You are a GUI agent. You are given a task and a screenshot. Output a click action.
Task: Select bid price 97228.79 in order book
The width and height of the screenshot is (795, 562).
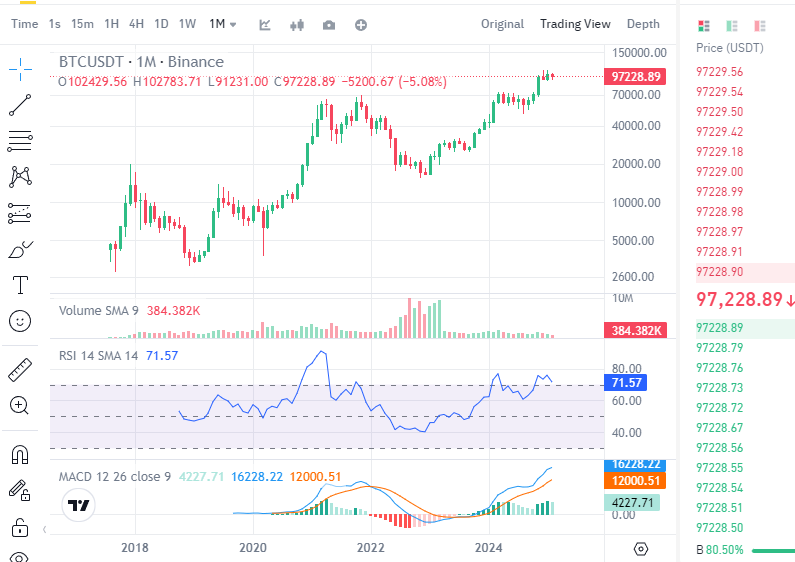pyautogui.click(x=719, y=348)
